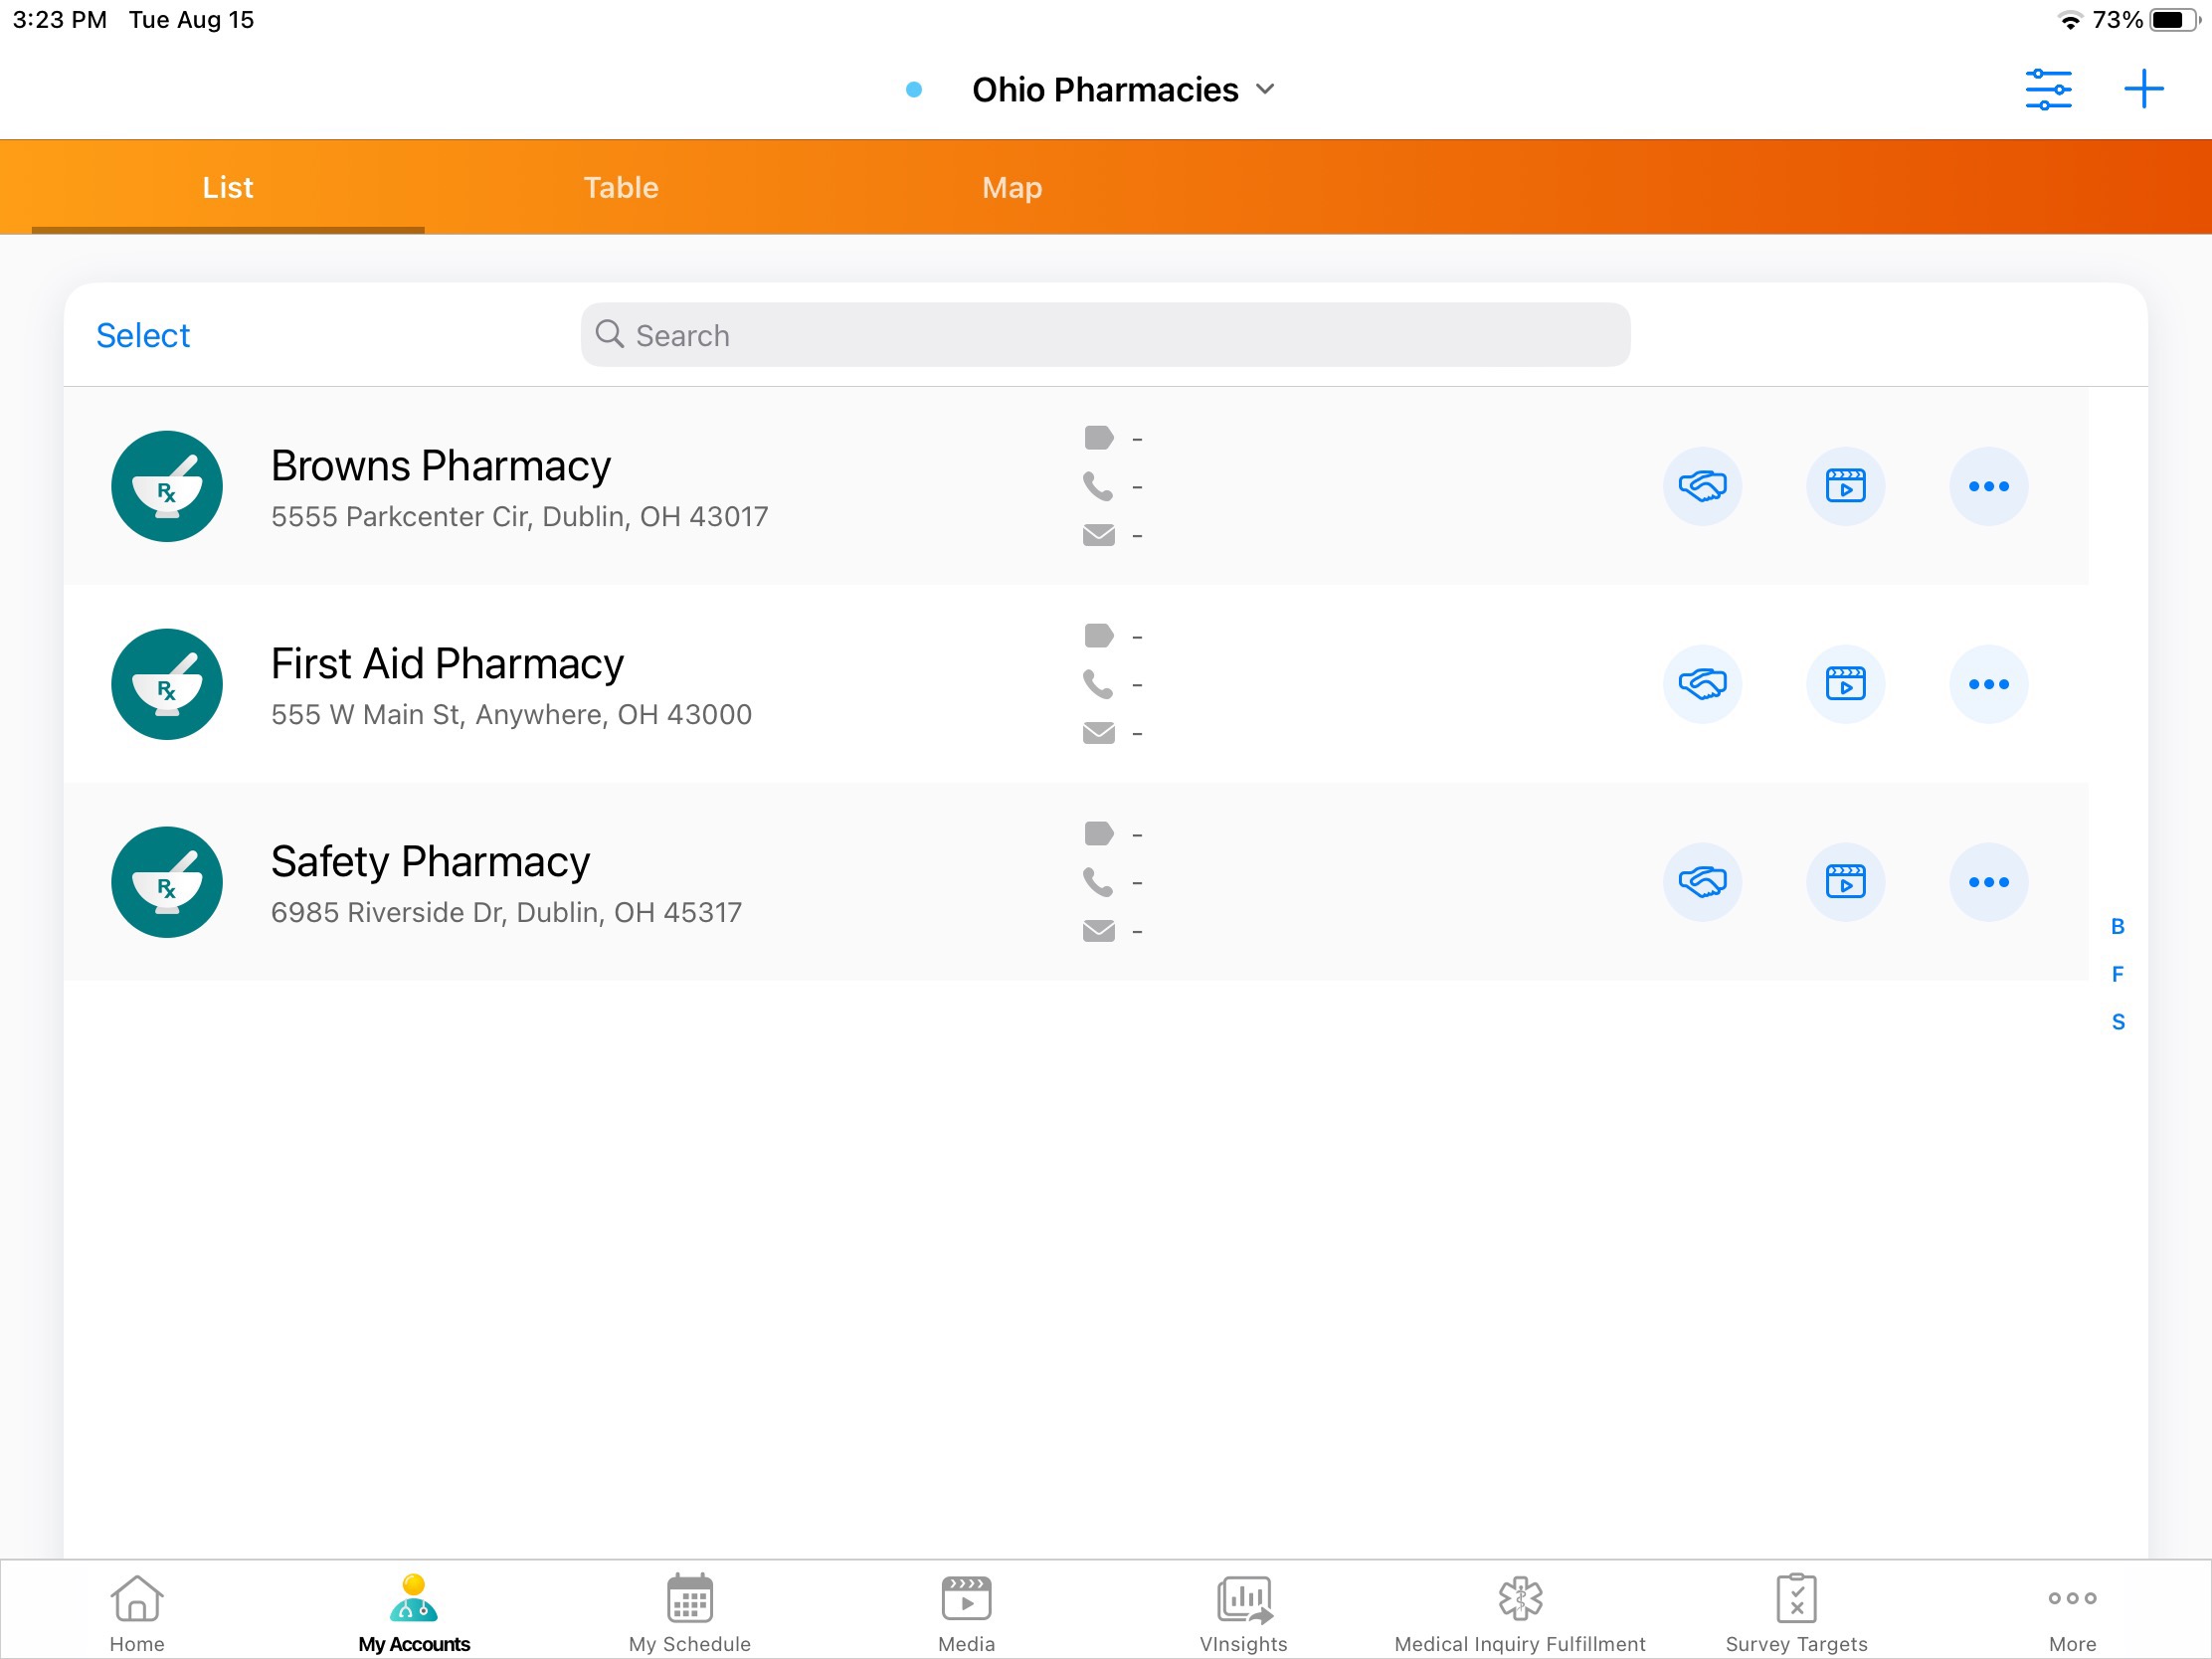This screenshot has width=2212, height=1659.
Task: Open VInsights in the bottom bar
Action: pyautogui.click(x=1243, y=1612)
